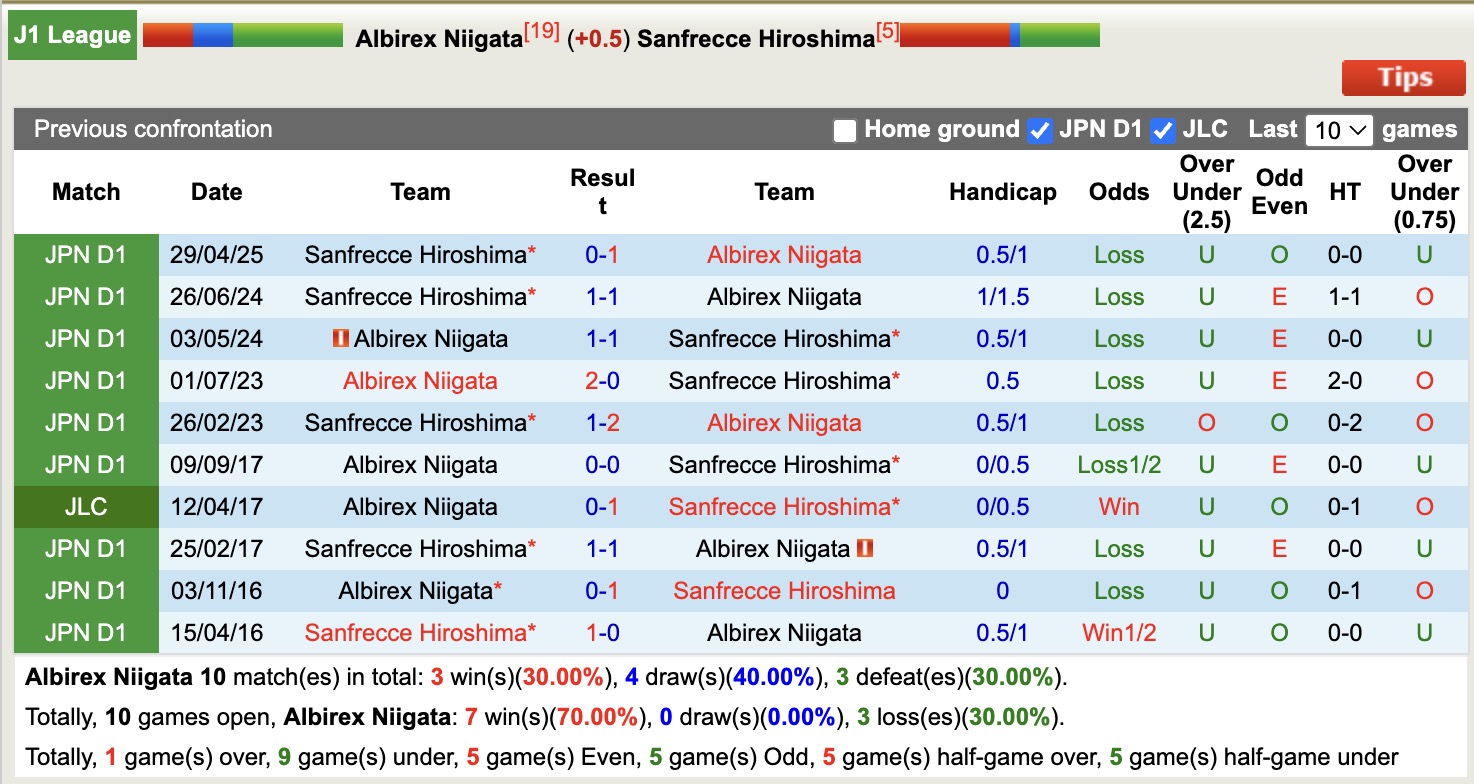Expand the games selector chevron
Image resolution: width=1474 pixels, height=784 pixels.
pos(1356,129)
